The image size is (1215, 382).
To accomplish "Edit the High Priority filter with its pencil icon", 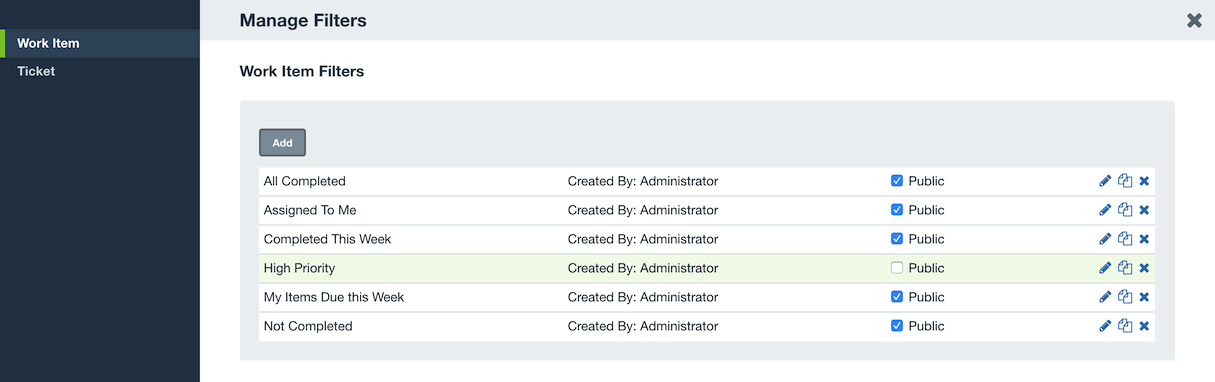I will coord(1105,268).
